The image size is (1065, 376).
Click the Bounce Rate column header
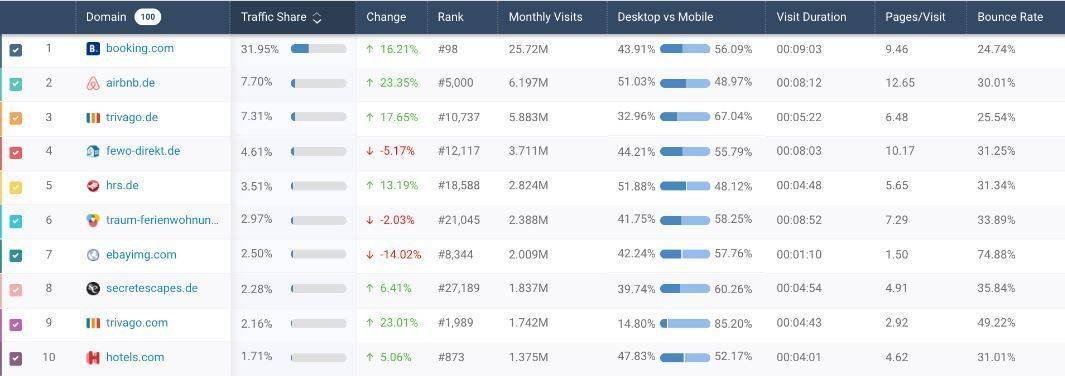click(x=1010, y=17)
